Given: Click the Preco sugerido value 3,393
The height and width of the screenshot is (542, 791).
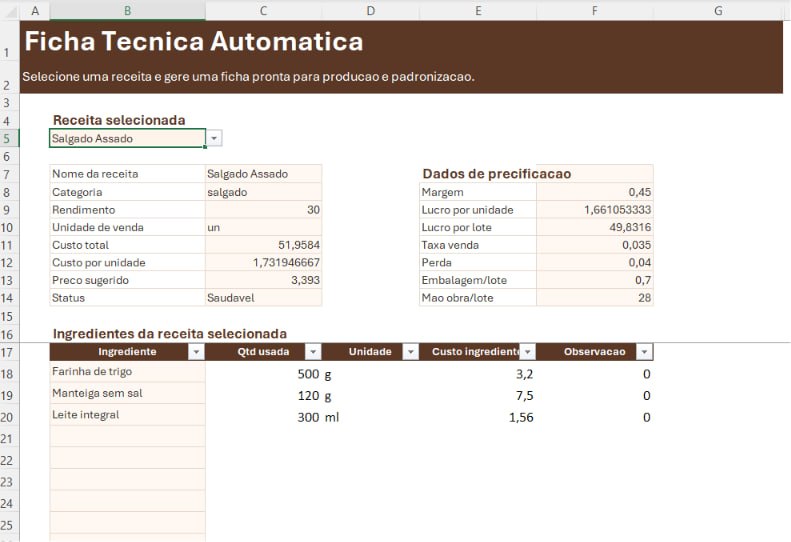Looking at the screenshot, I should tap(263, 280).
